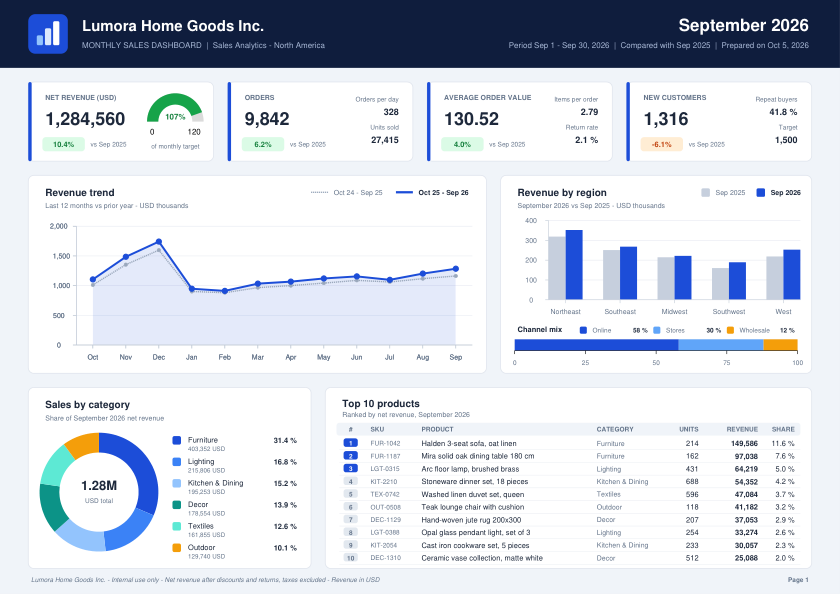Click the rank 3 badge in products table
Viewport: 840px width, 594px height.
pos(350,469)
